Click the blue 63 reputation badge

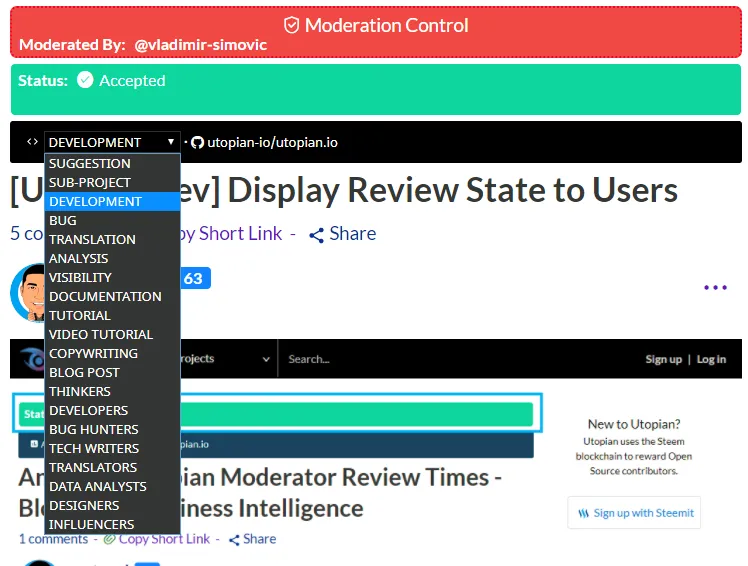pyautogui.click(x=195, y=278)
